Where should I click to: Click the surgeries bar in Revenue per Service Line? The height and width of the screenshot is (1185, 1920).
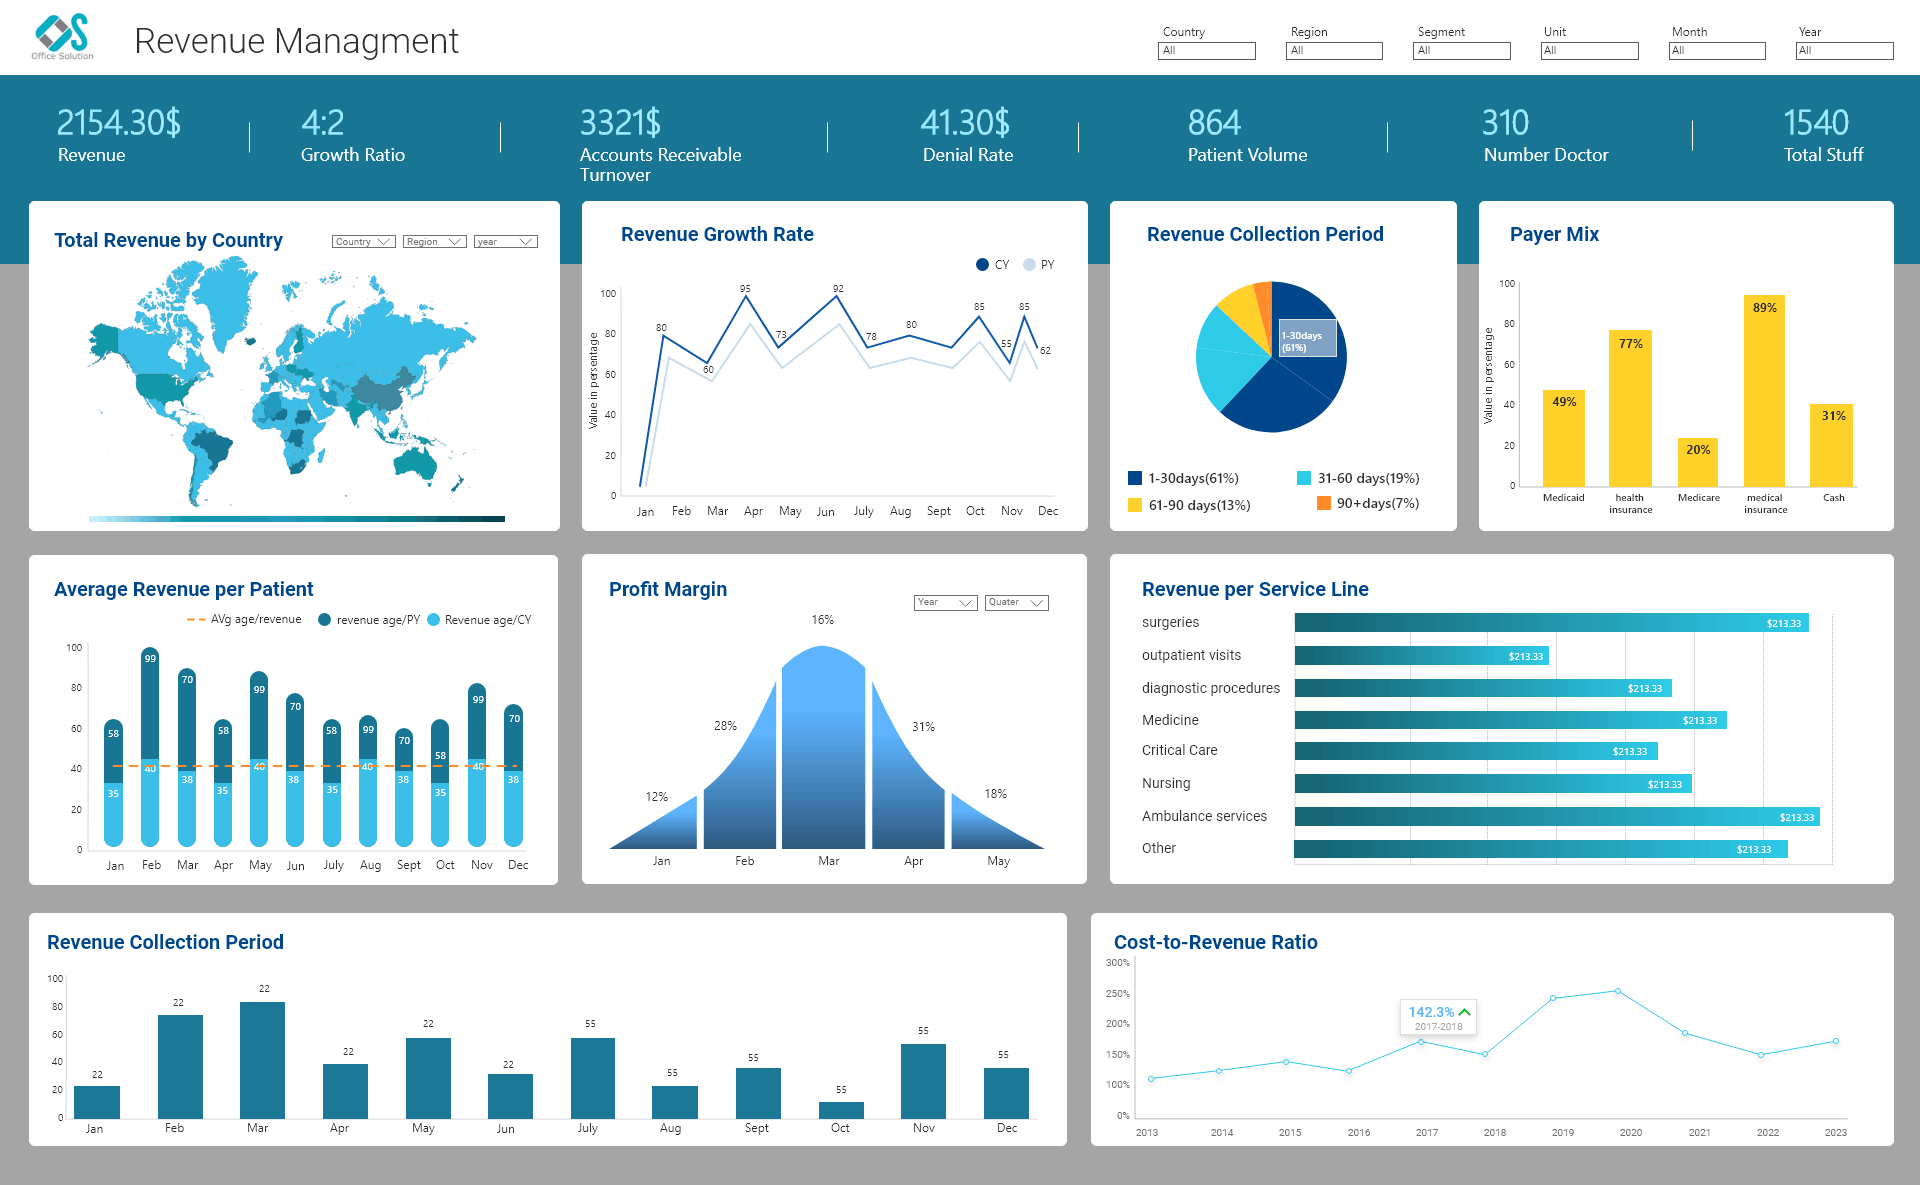pos(1550,623)
